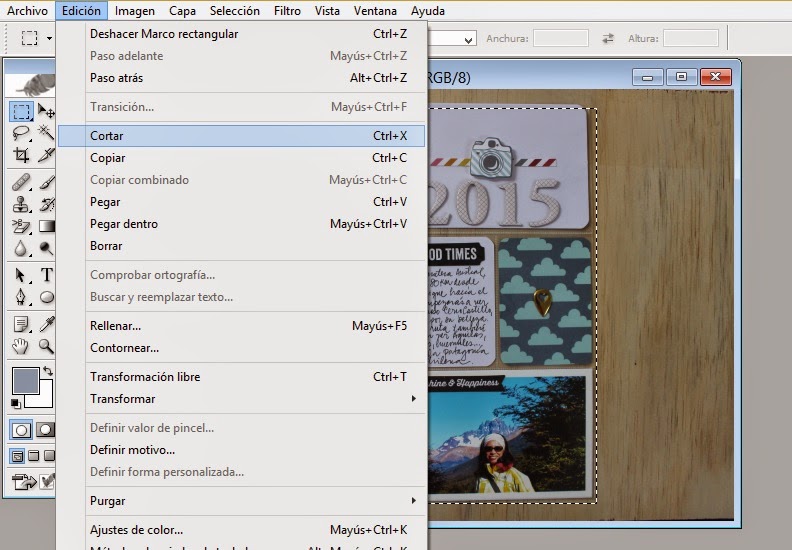Select the Notes tool
Screen dimensions: 792x550
[x=21, y=324]
